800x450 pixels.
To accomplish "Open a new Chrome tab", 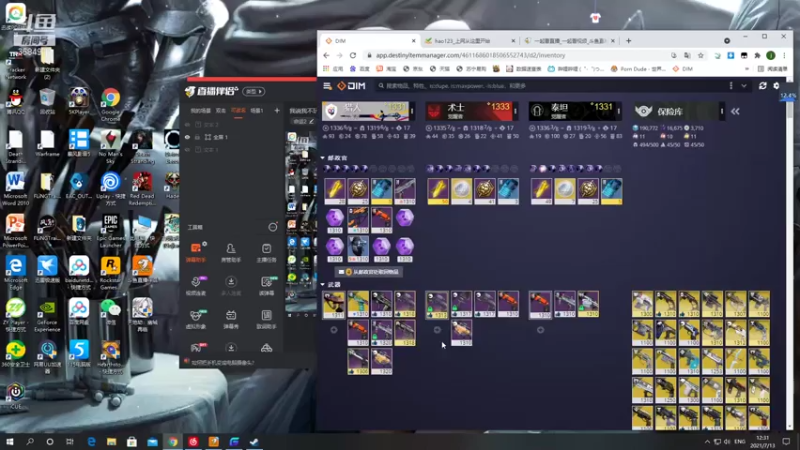I will click(x=628, y=41).
